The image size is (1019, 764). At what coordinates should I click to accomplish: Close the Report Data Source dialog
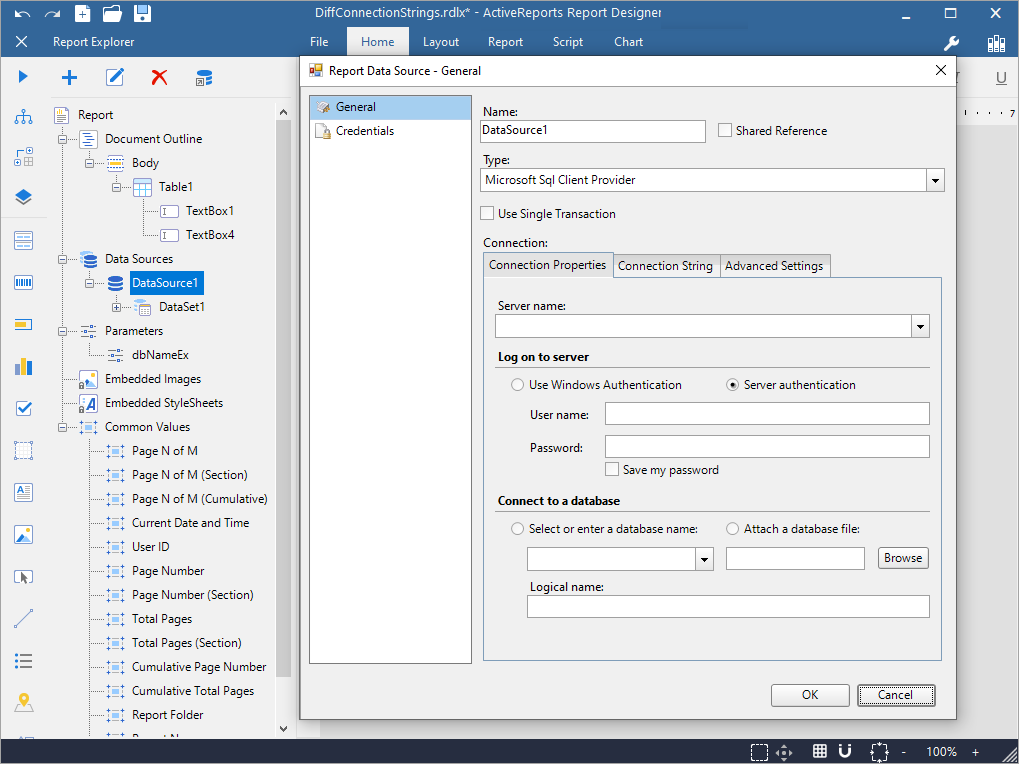(940, 70)
